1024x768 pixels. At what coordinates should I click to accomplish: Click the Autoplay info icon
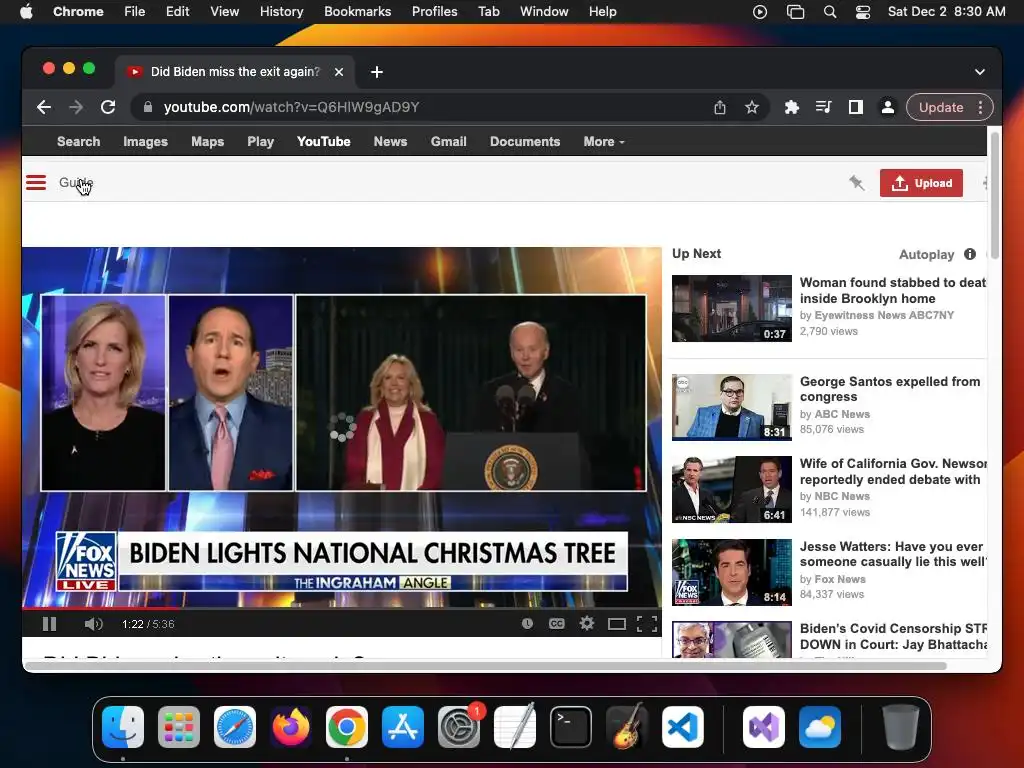(x=970, y=254)
